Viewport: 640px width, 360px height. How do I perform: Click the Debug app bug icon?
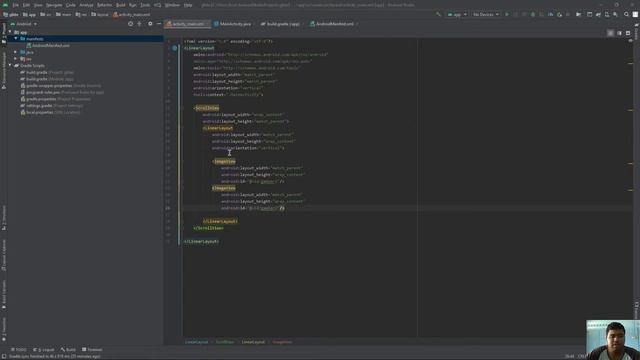coord(533,14)
